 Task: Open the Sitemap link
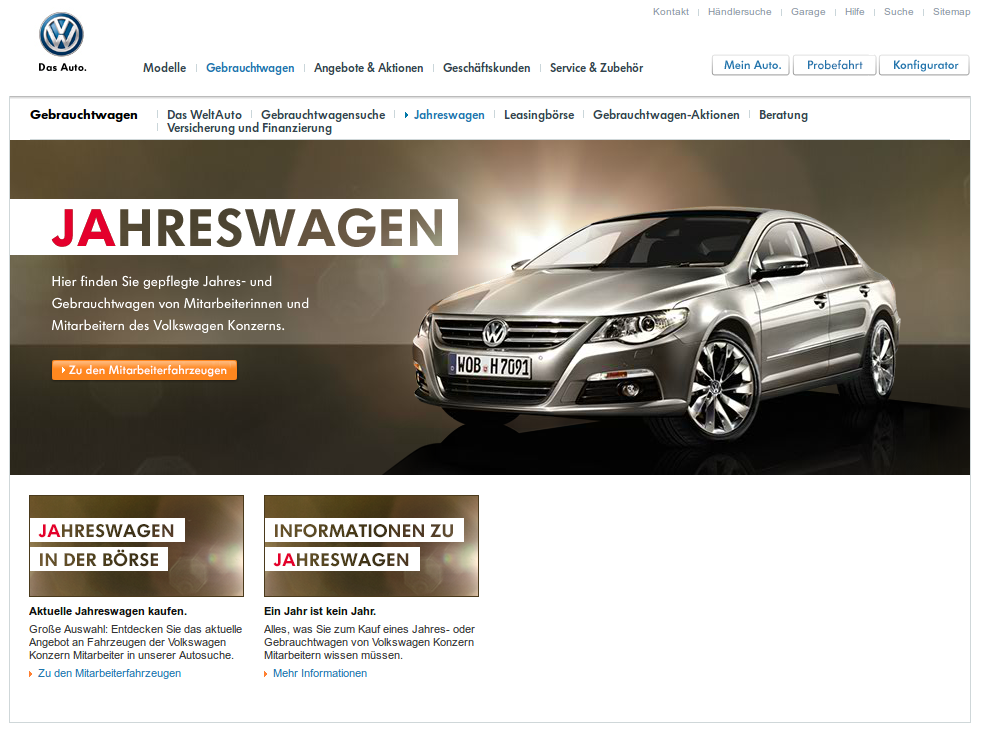pyautogui.click(x=951, y=12)
